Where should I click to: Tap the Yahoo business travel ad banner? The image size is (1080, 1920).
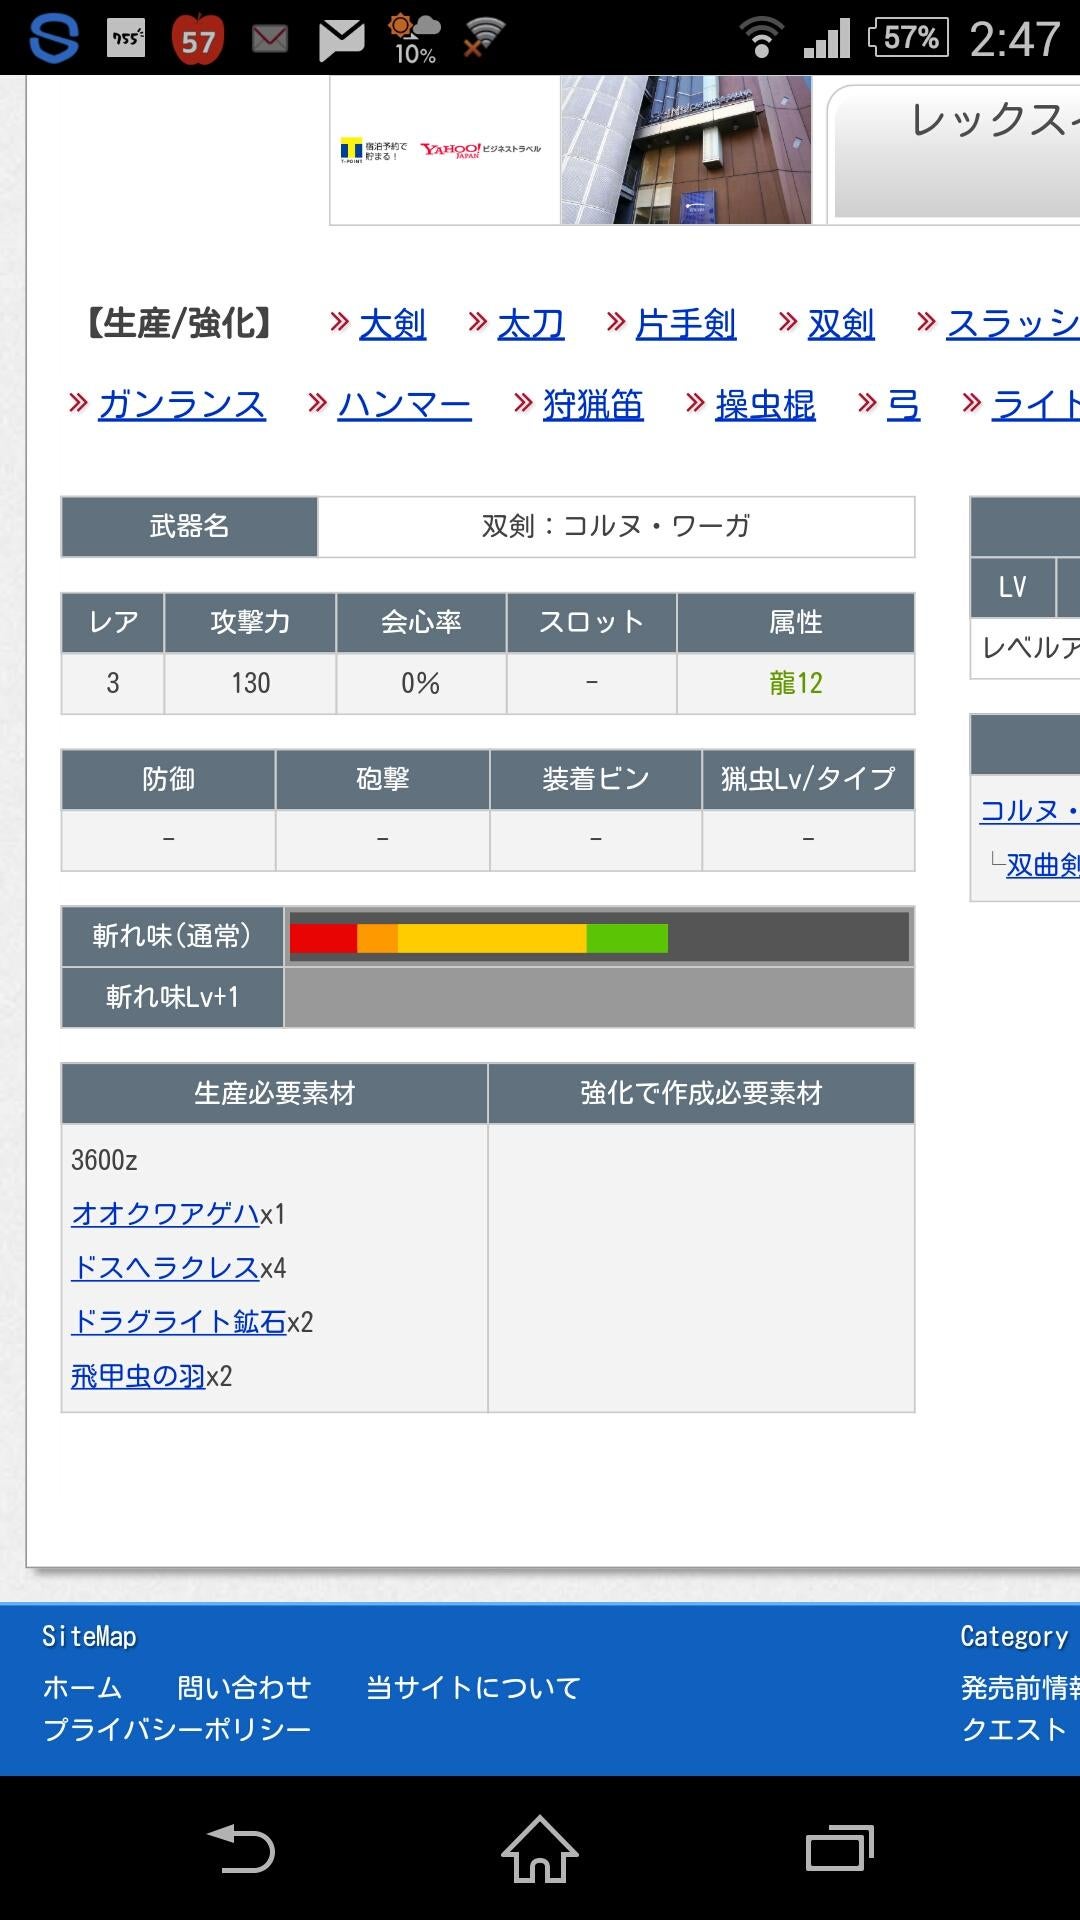444,150
